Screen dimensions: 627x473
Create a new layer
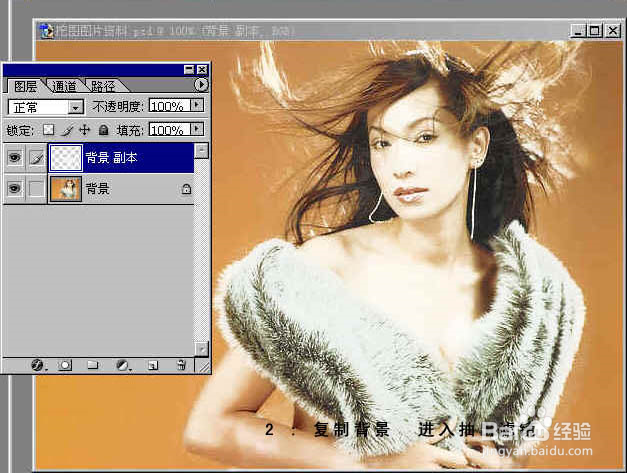(x=153, y=365)
